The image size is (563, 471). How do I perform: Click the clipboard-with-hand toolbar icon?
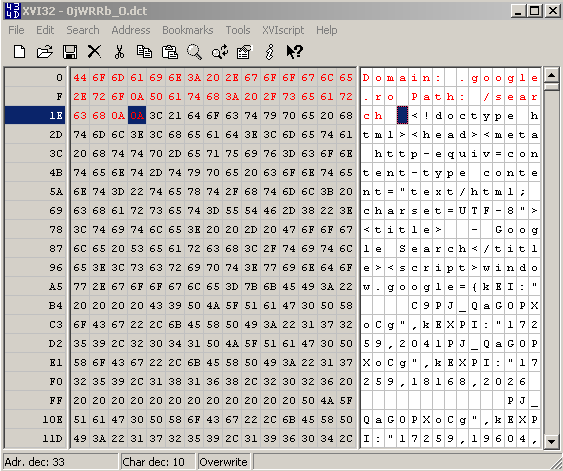[x=245, y=52]
